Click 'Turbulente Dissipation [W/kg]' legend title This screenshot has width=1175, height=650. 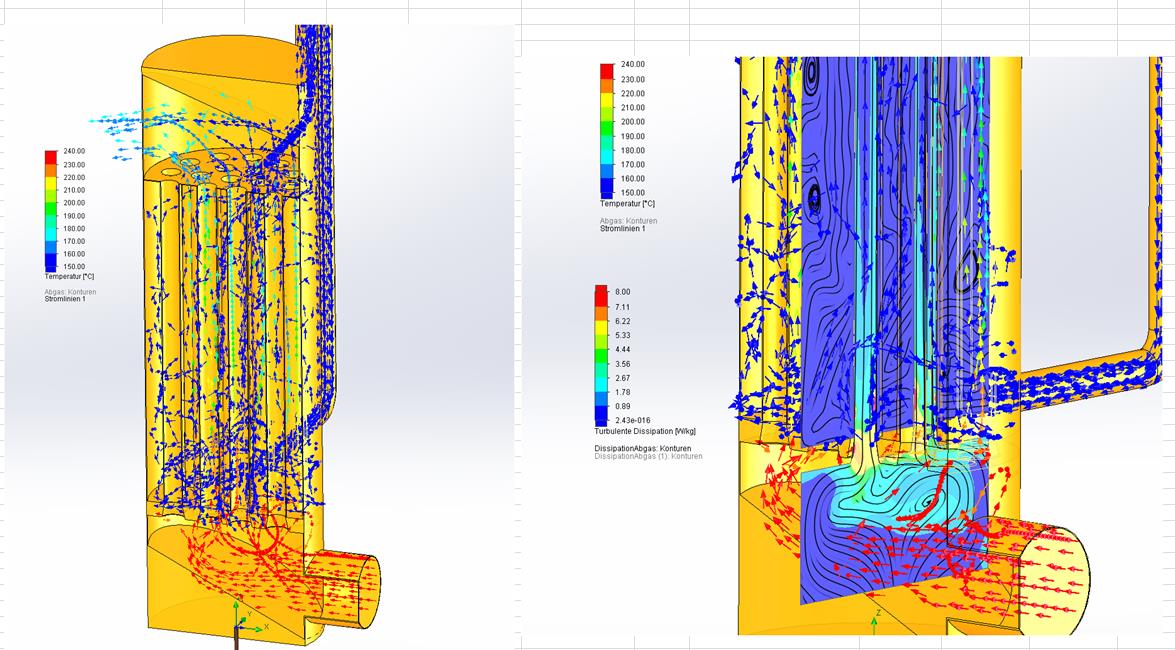[x=644, y=431]
